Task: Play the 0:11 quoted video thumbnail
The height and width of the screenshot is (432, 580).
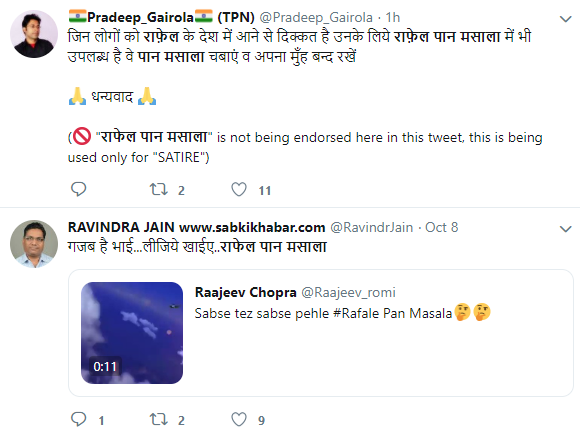Action: coord(132,333)
